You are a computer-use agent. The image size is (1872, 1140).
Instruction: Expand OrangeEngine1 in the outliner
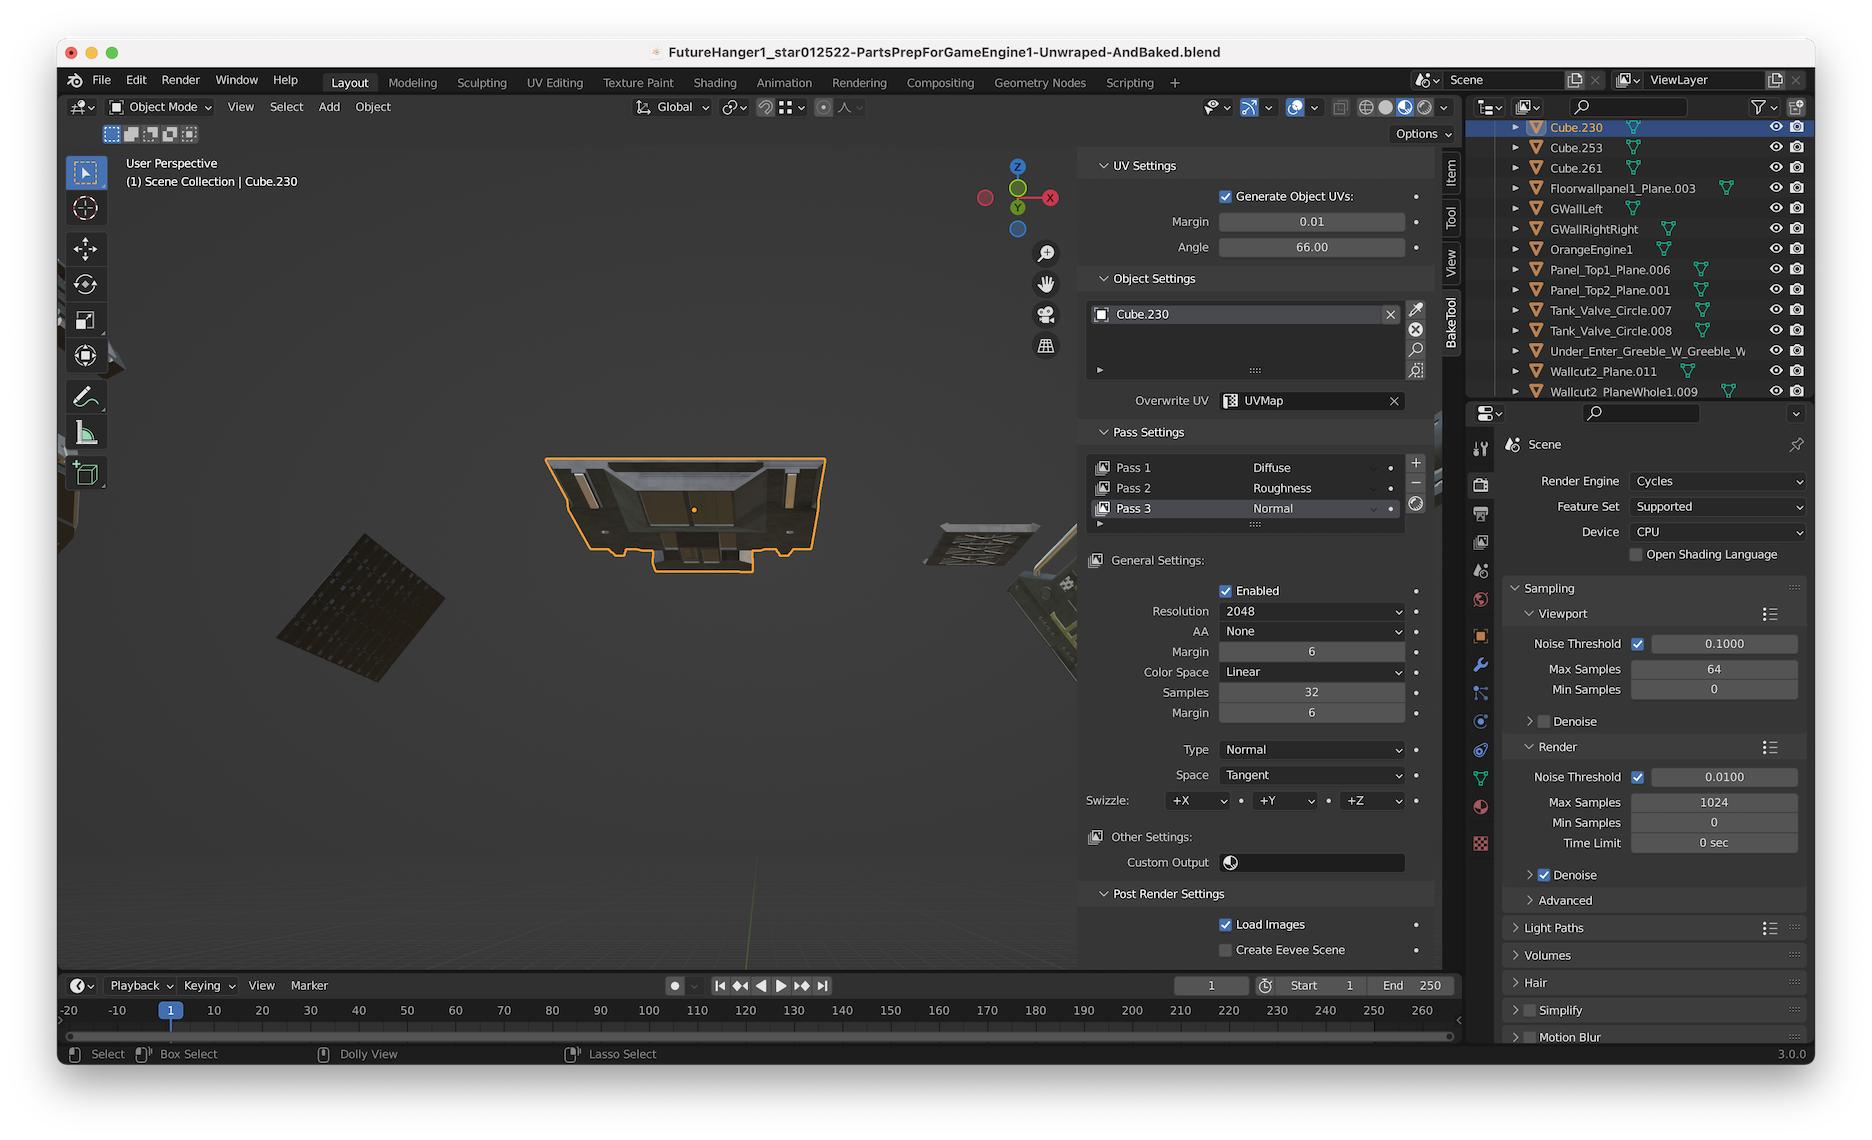point(1516,250)
